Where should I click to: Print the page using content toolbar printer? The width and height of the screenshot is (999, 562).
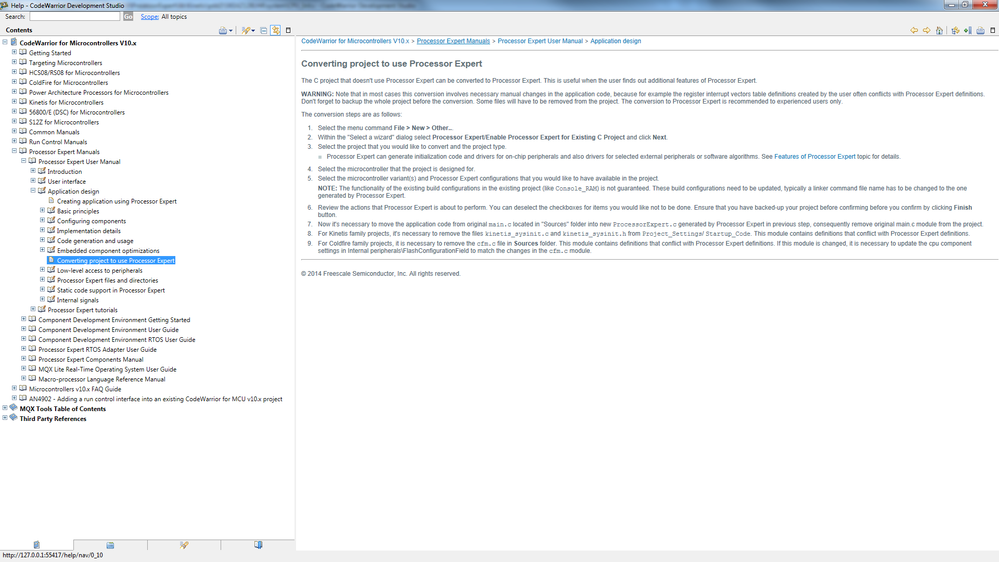[x=981, y=30]
